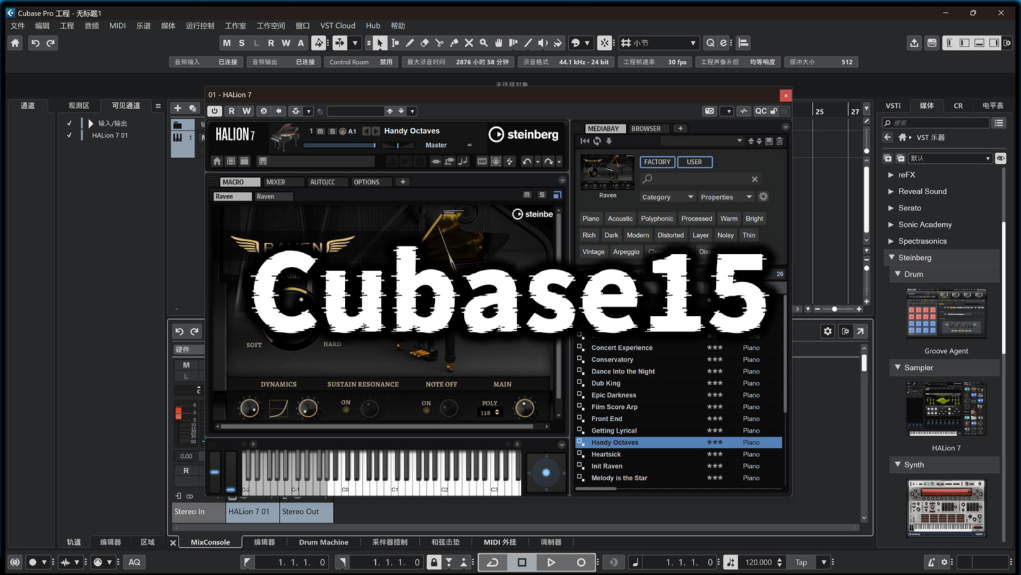Click the Redo arrow in main toolbar

(x=50, y=43)
